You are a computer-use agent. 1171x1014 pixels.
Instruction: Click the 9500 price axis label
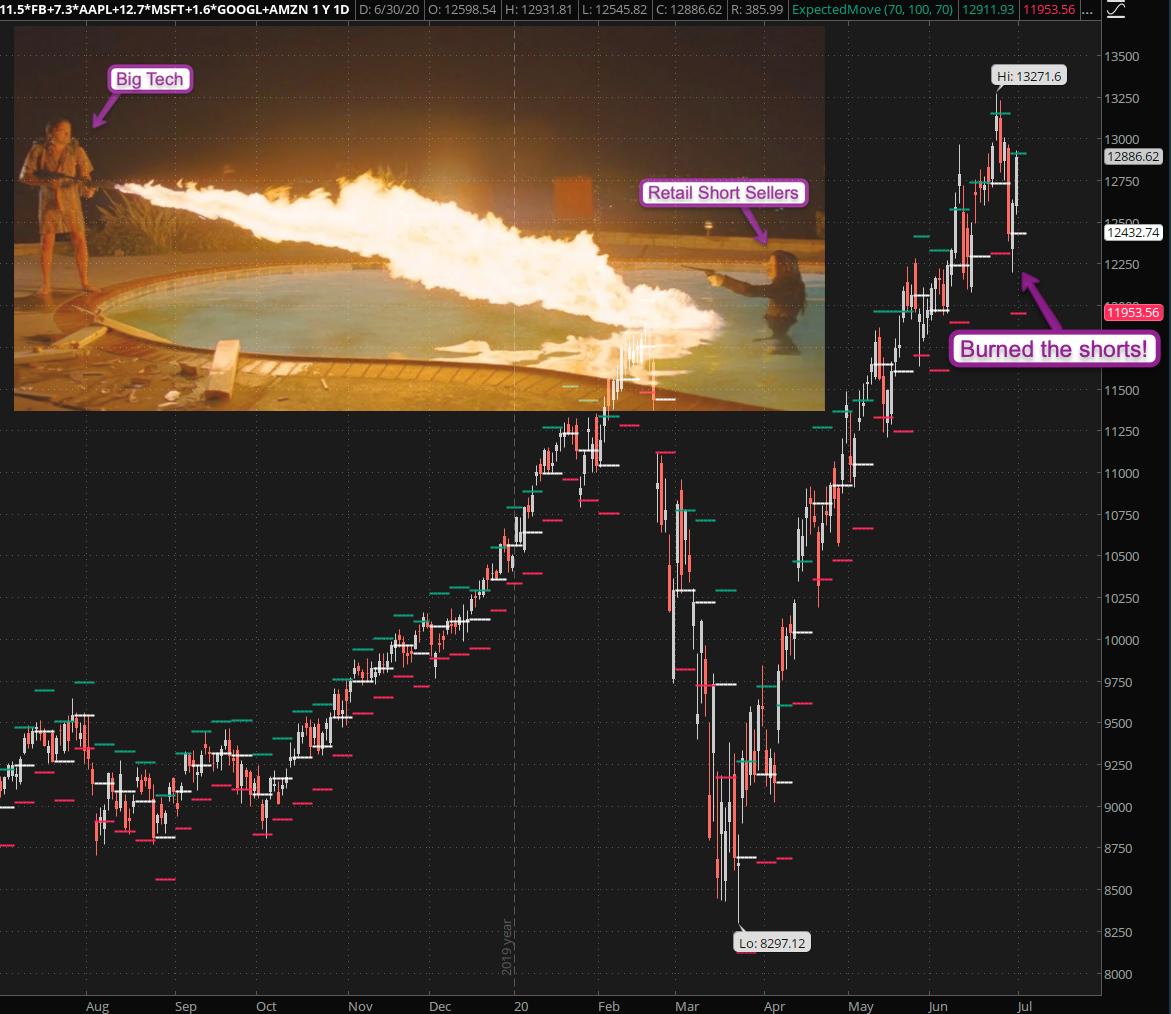[1119, 724]
